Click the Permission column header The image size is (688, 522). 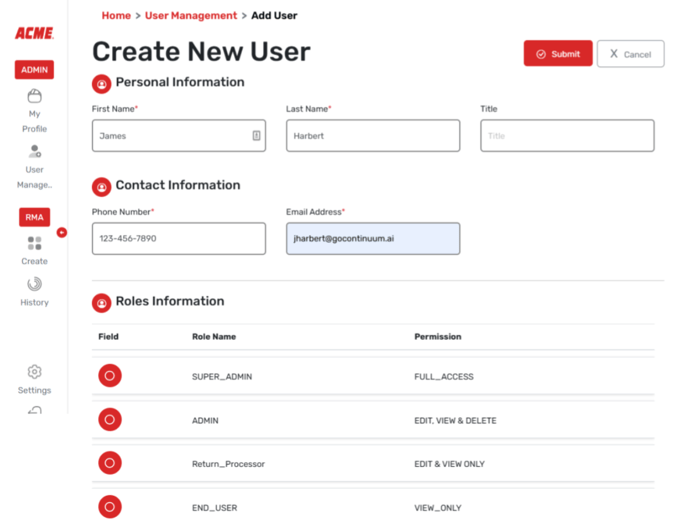(x=437, y=336)
